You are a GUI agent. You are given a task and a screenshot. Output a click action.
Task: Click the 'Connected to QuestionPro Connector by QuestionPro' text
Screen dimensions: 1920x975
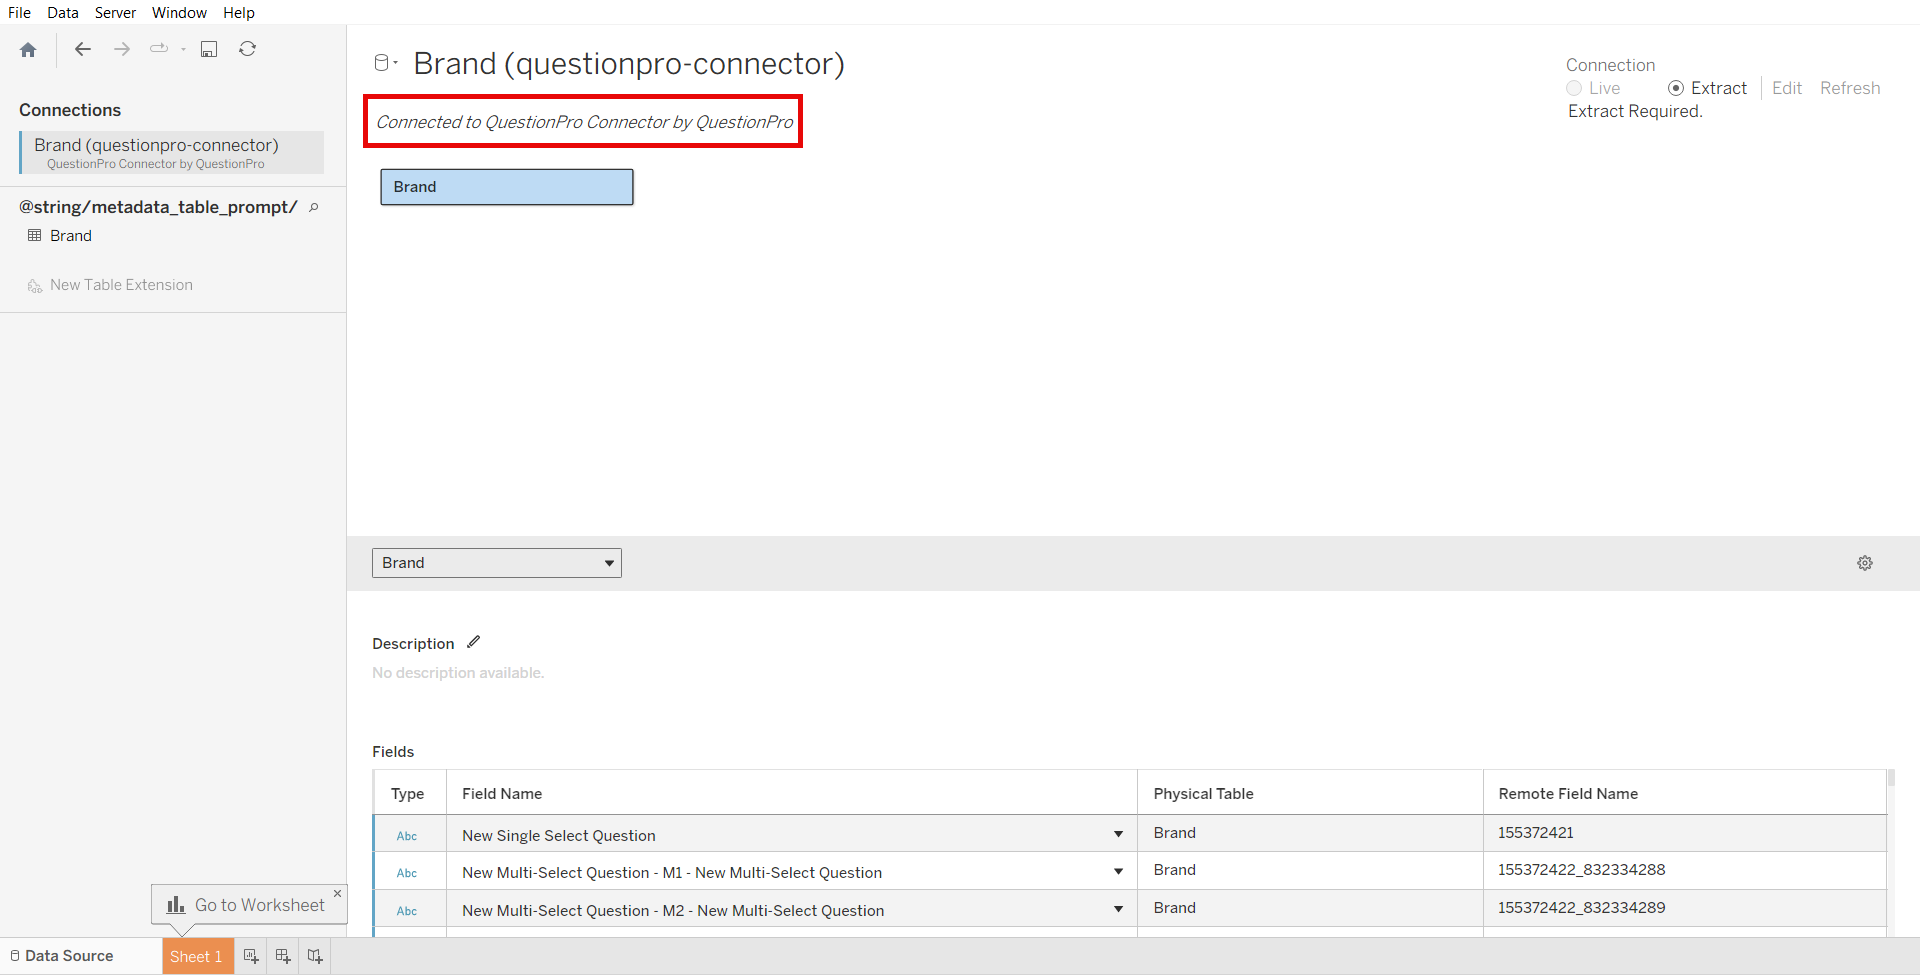[x=585, y=122]
